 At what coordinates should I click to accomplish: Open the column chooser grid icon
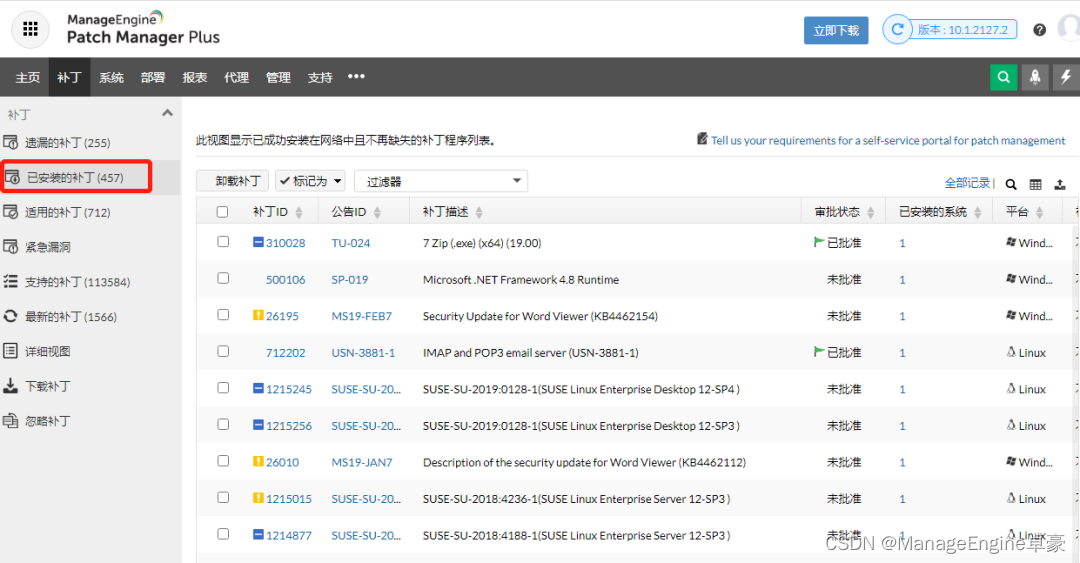click(x=1035, y=184)
